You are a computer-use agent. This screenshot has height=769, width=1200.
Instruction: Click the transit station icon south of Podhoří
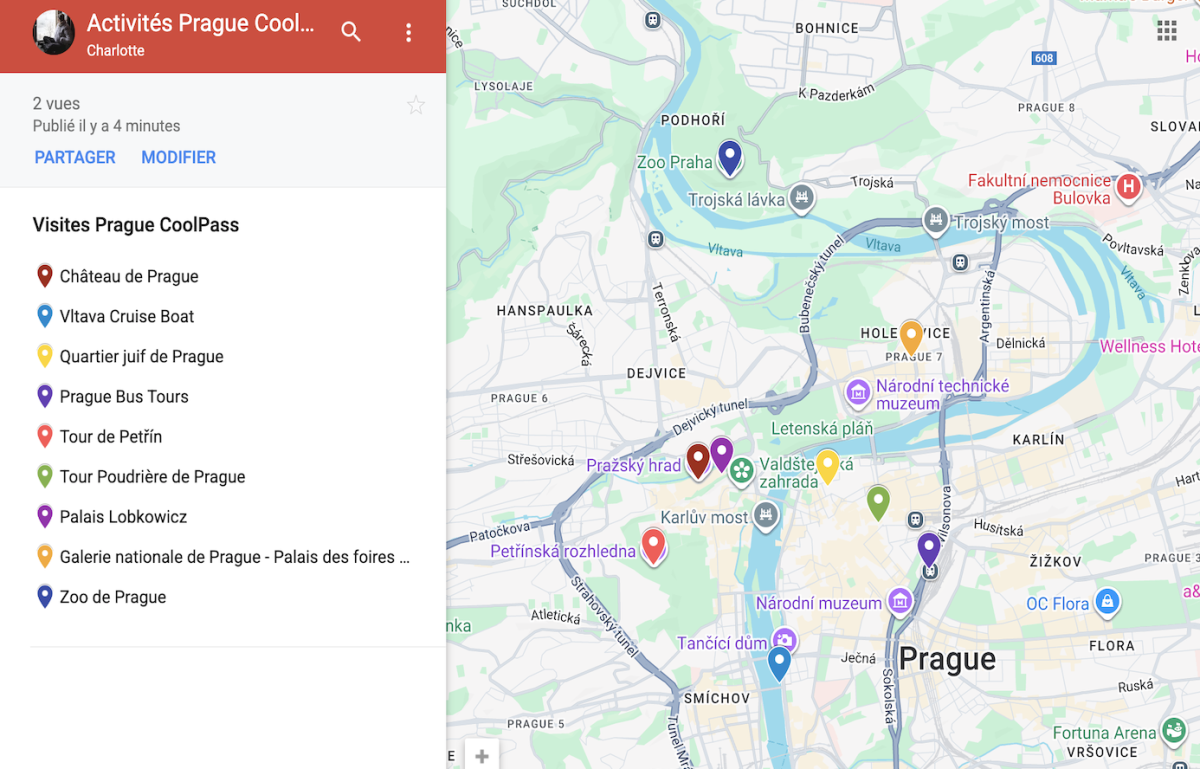[655, 240]
